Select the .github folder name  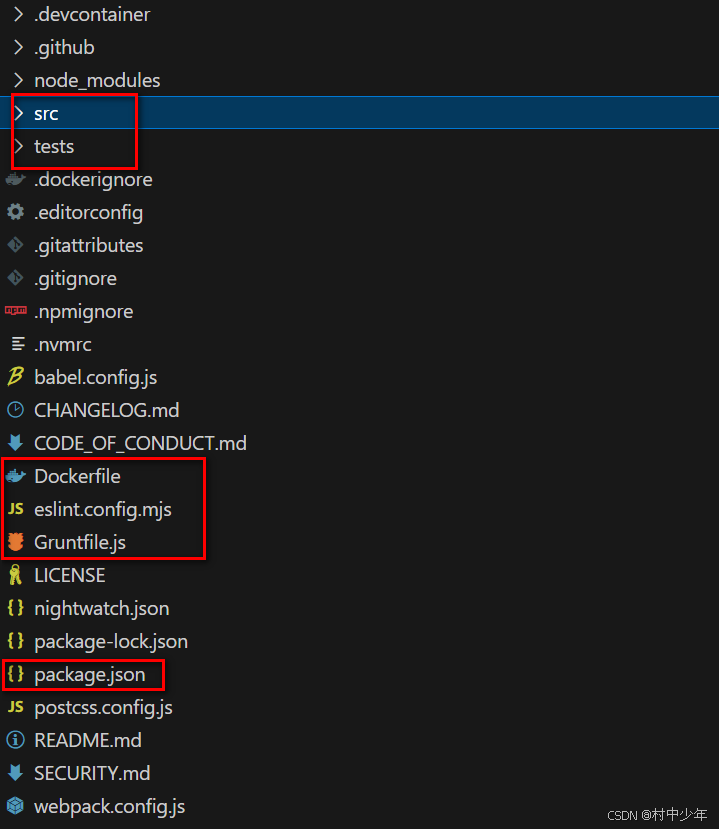[x=64, y=48]
